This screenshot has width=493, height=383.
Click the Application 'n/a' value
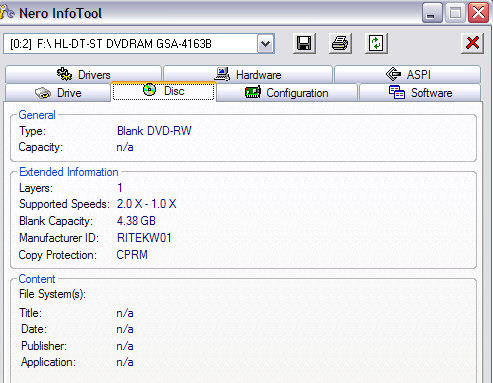125,362
